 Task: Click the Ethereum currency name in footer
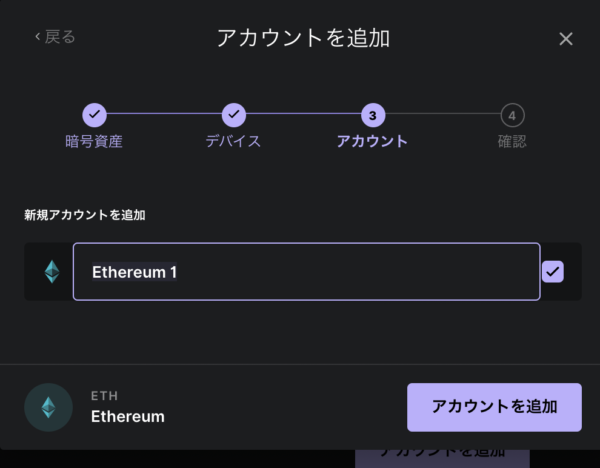(128, 416)
